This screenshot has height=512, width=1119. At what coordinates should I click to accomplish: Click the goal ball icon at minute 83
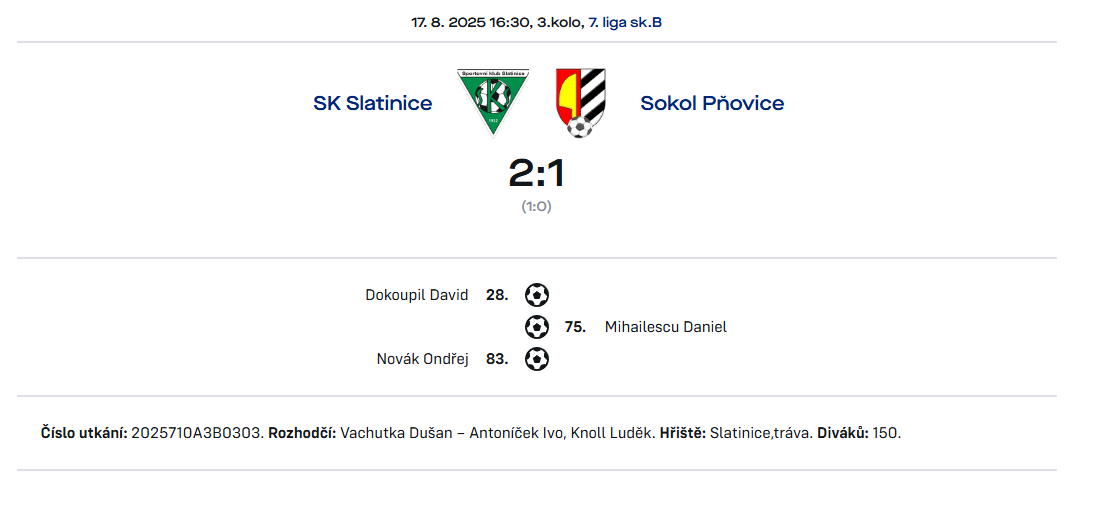(537, 358)
